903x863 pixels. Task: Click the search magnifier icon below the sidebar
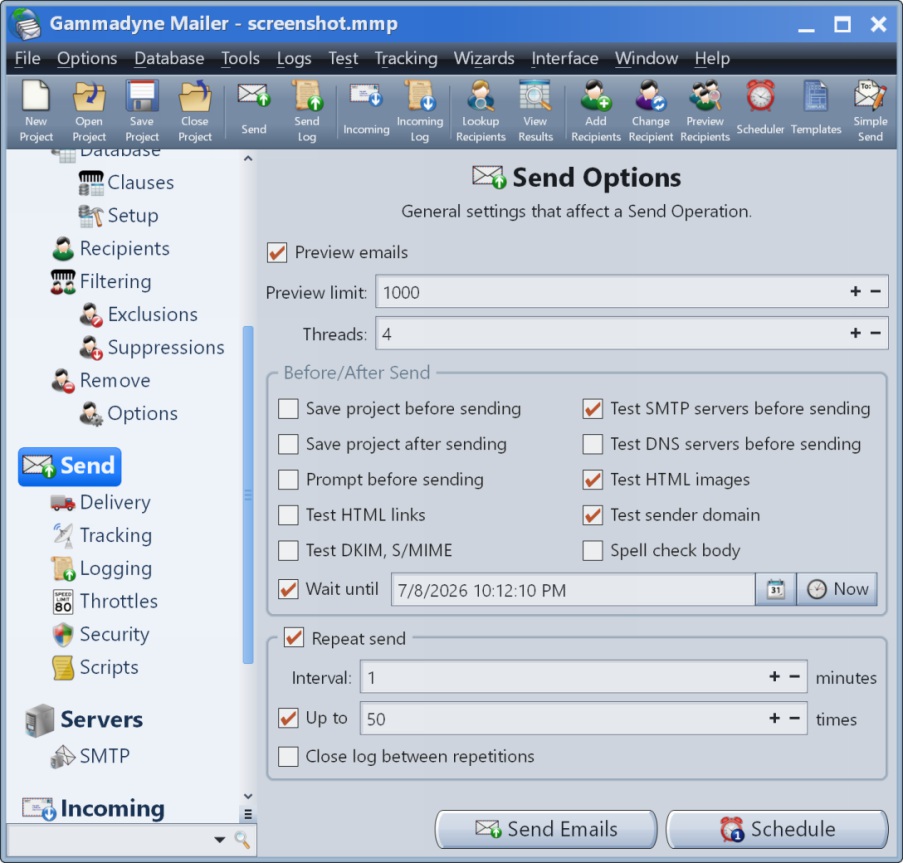pos(242,840)
